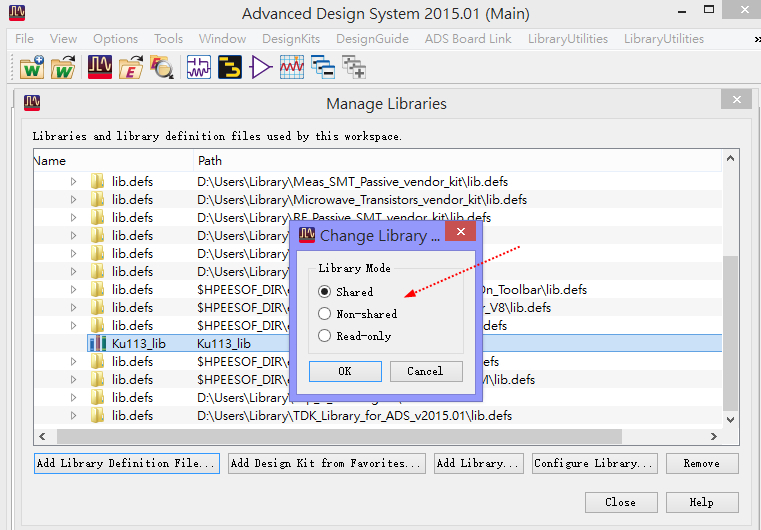This screenshot has height=530, width=761.
Task: Expand the lib.defs entry ending in n_Toolbar
Action: pos(73,289)
